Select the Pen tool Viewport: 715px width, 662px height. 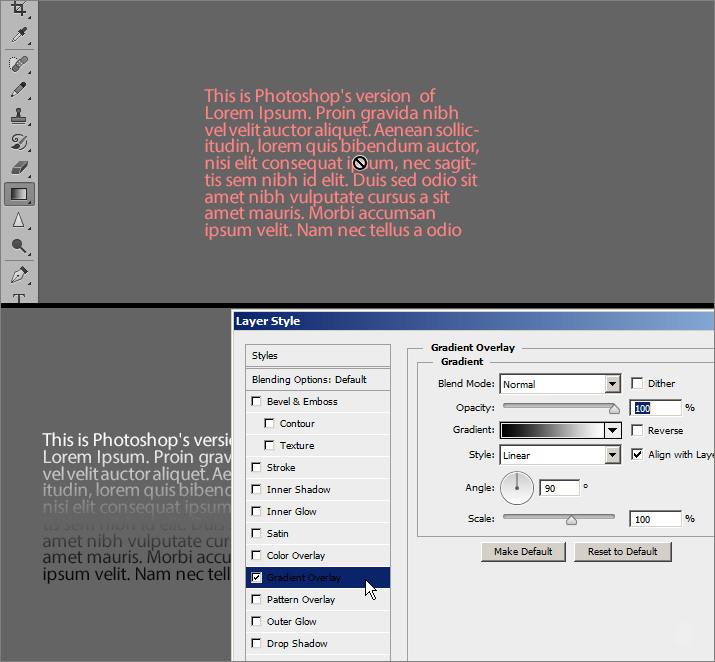pyautogui.click(x=19, y=273)
